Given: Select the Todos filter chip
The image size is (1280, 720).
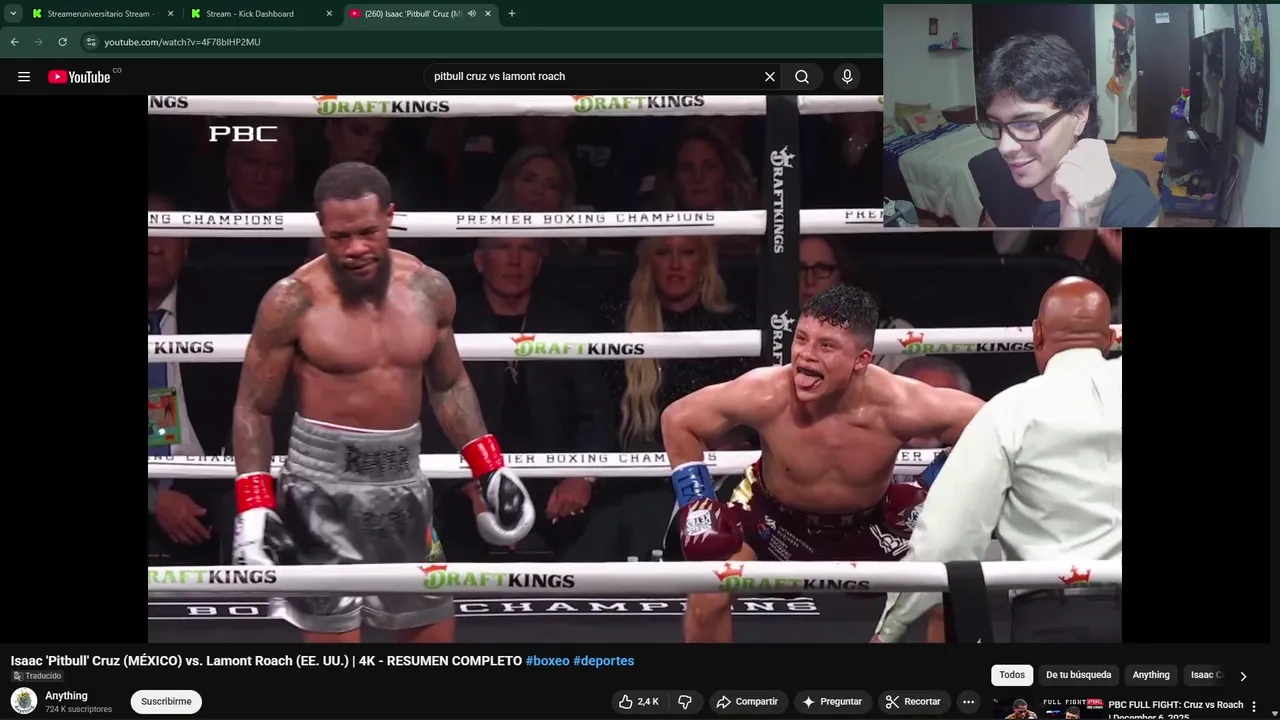Looking at the screenshot, I should (x=1012, y=675).
